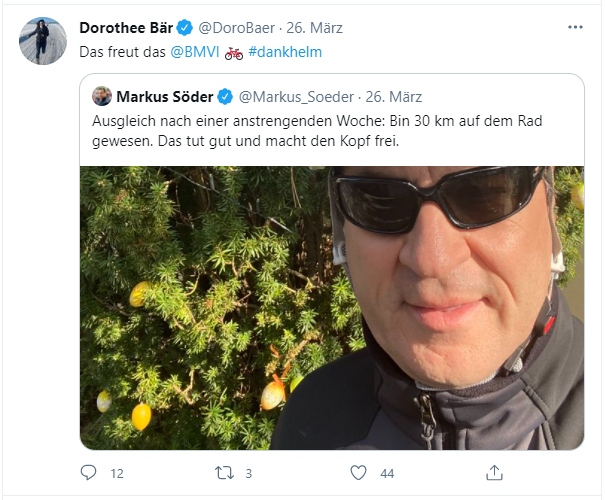Like the tweet with heart icon

(x=359, y=472)
